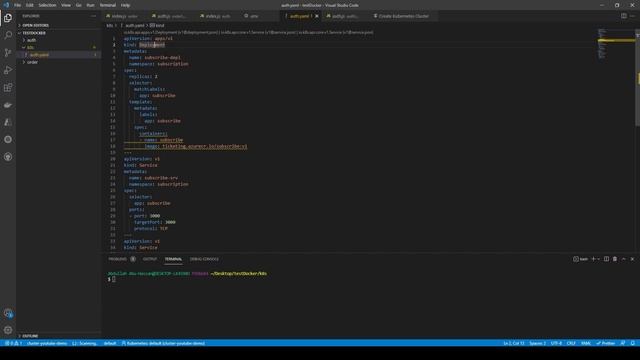Open the Manage gear icon
Viewport: 640px width, 360px height.
8,330
